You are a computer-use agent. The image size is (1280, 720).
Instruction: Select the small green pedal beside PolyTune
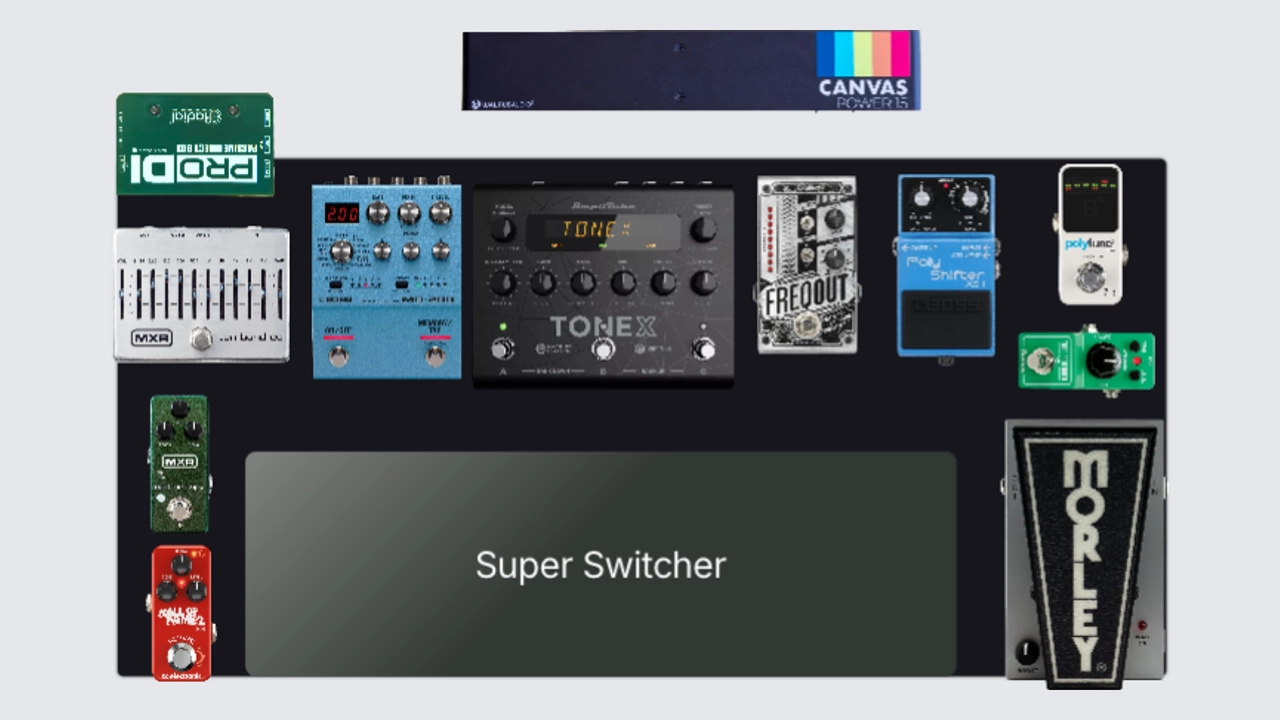pos(1087,361)
